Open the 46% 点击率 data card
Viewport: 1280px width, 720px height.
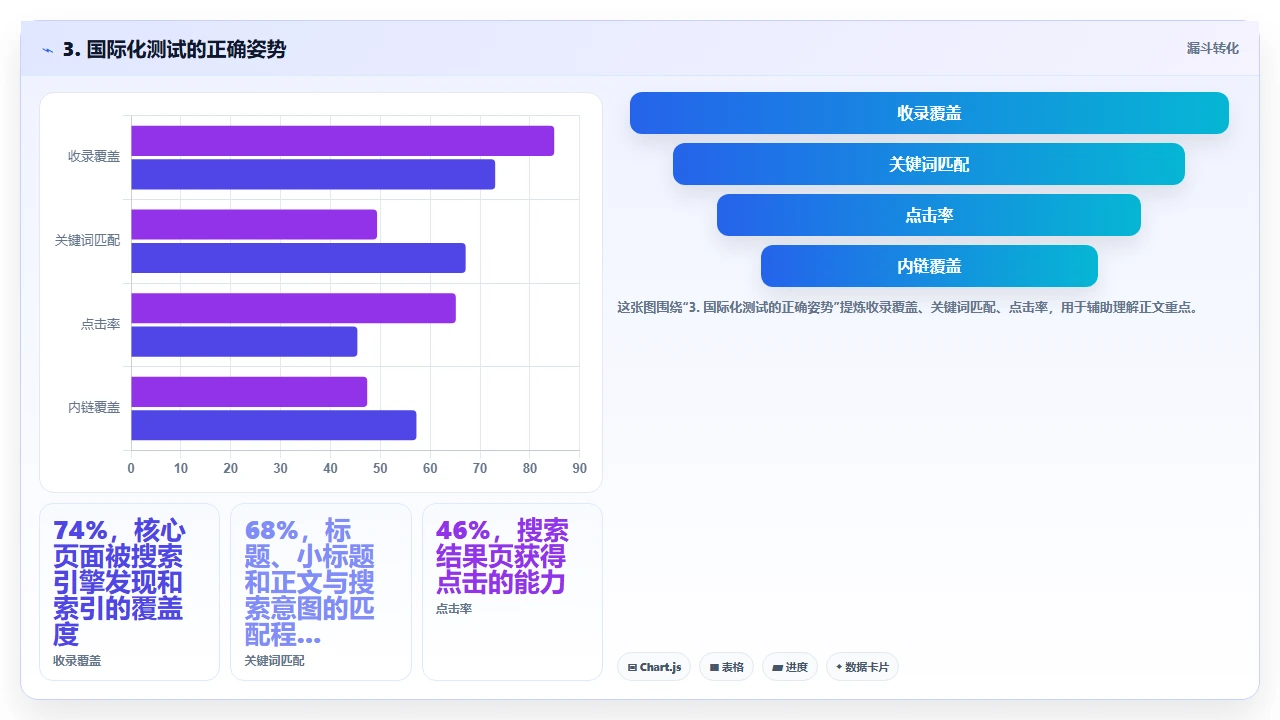point(512,592)
